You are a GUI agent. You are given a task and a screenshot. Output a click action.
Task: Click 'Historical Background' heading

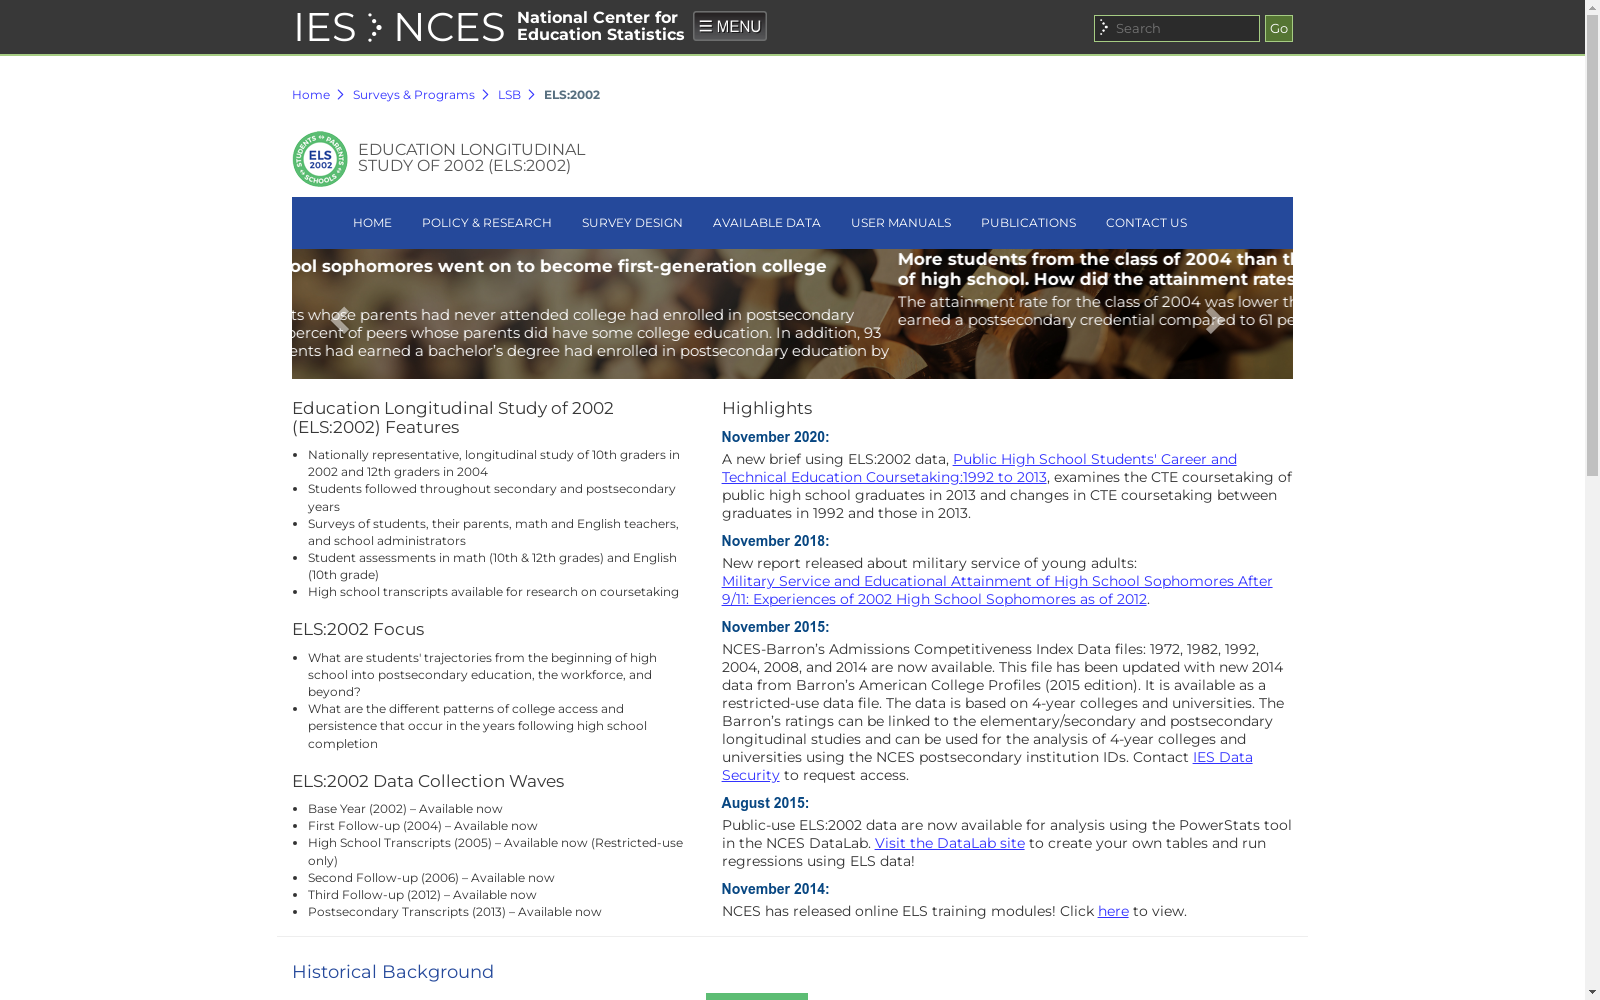tap(393, 972)
